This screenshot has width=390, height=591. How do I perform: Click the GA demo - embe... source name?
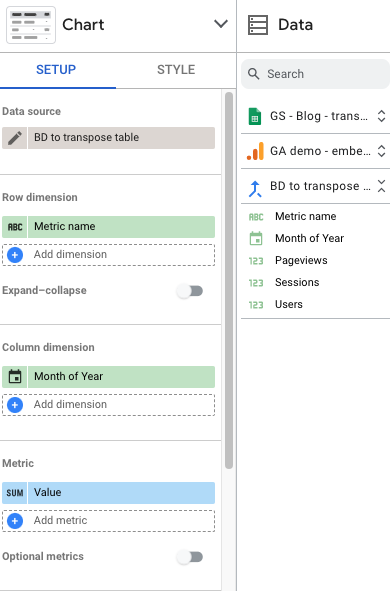[320, 151]
